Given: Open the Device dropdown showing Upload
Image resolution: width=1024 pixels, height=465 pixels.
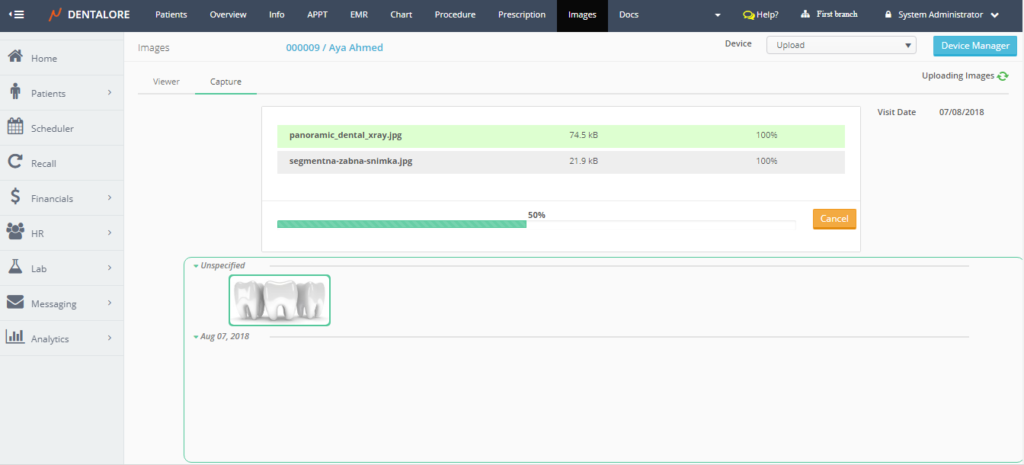Looking at the screenshot, I should tap(840, 45).
